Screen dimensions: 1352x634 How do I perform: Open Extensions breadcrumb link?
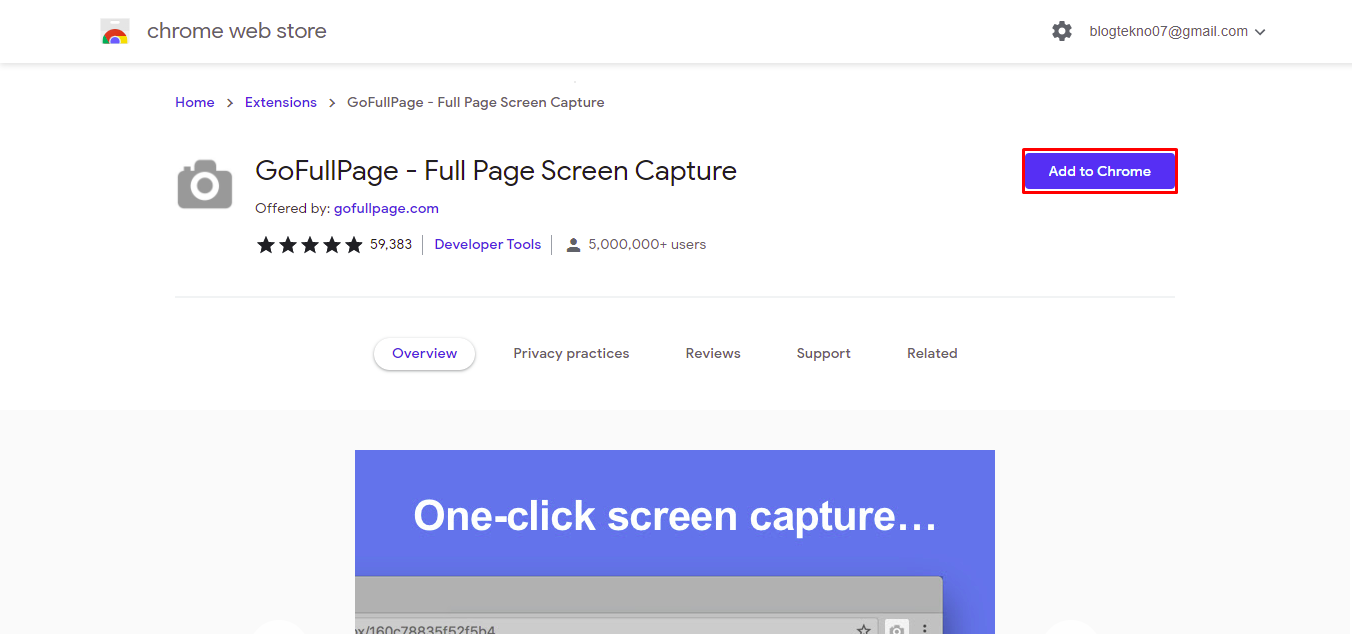281,102
